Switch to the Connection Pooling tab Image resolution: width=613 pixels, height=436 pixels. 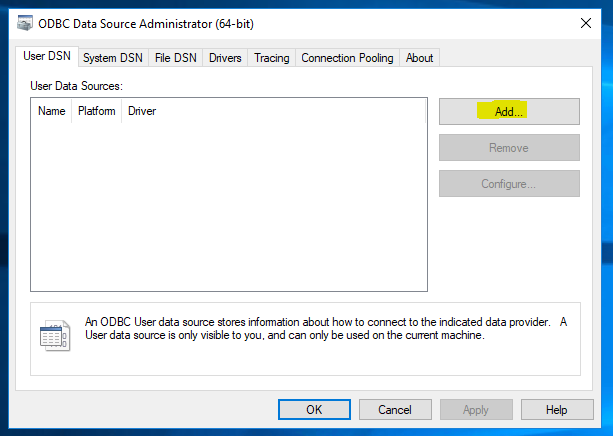[347, 58]
